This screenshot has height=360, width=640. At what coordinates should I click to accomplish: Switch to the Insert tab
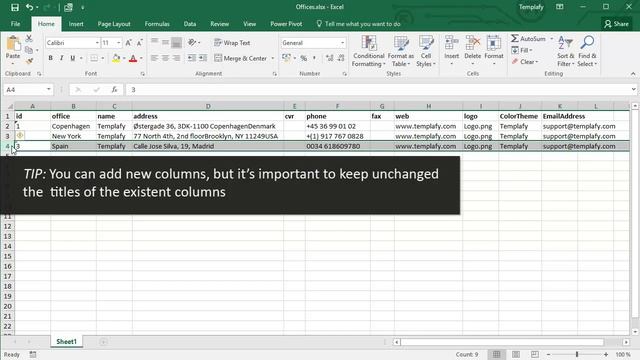coord(76,24)
